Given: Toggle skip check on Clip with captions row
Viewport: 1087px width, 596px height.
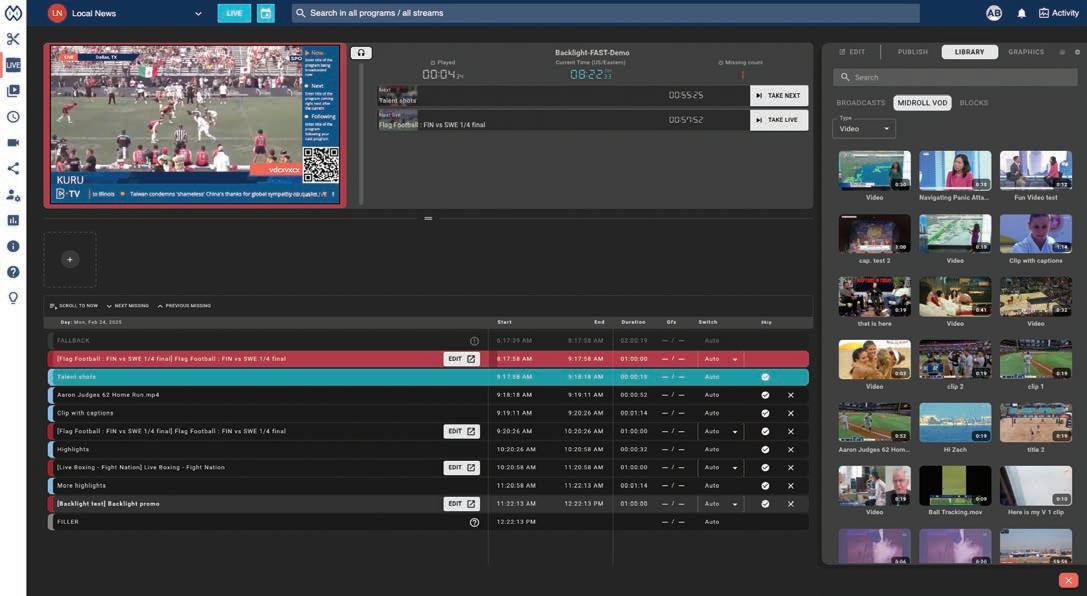Looking at the screenshot, I should pyautogui.click(x=765, y=413).
